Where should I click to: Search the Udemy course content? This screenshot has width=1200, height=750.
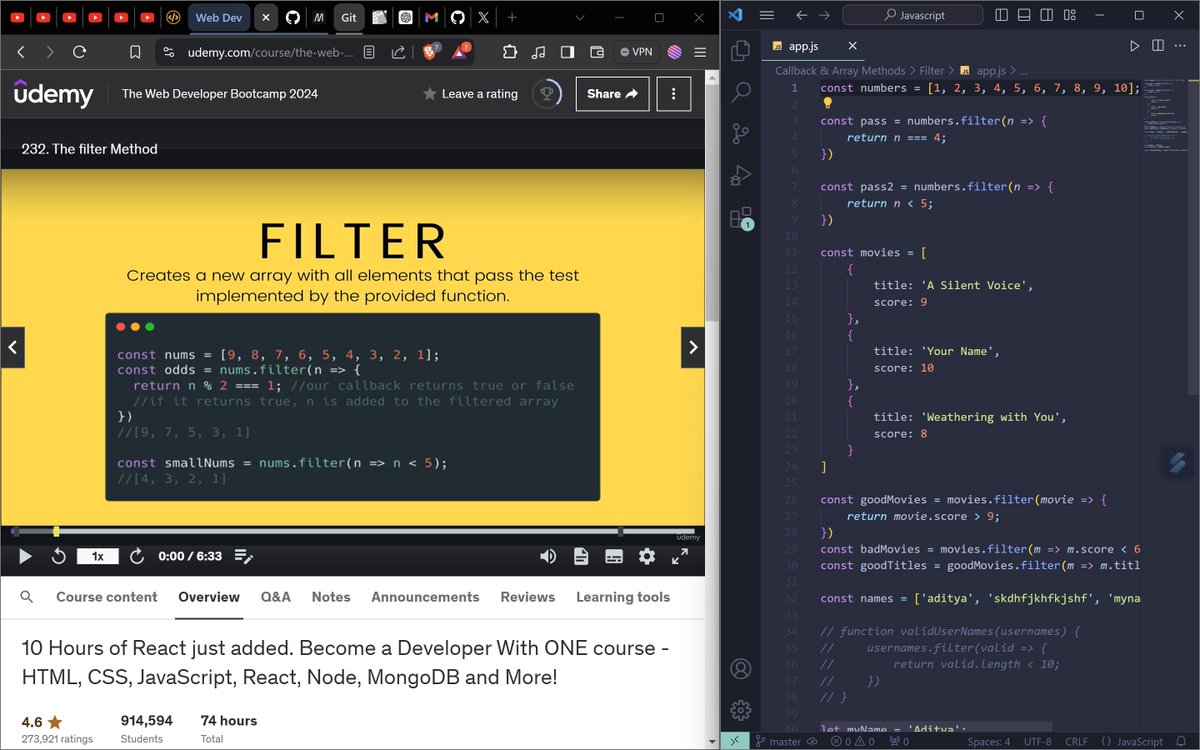(x=27, y=597)
